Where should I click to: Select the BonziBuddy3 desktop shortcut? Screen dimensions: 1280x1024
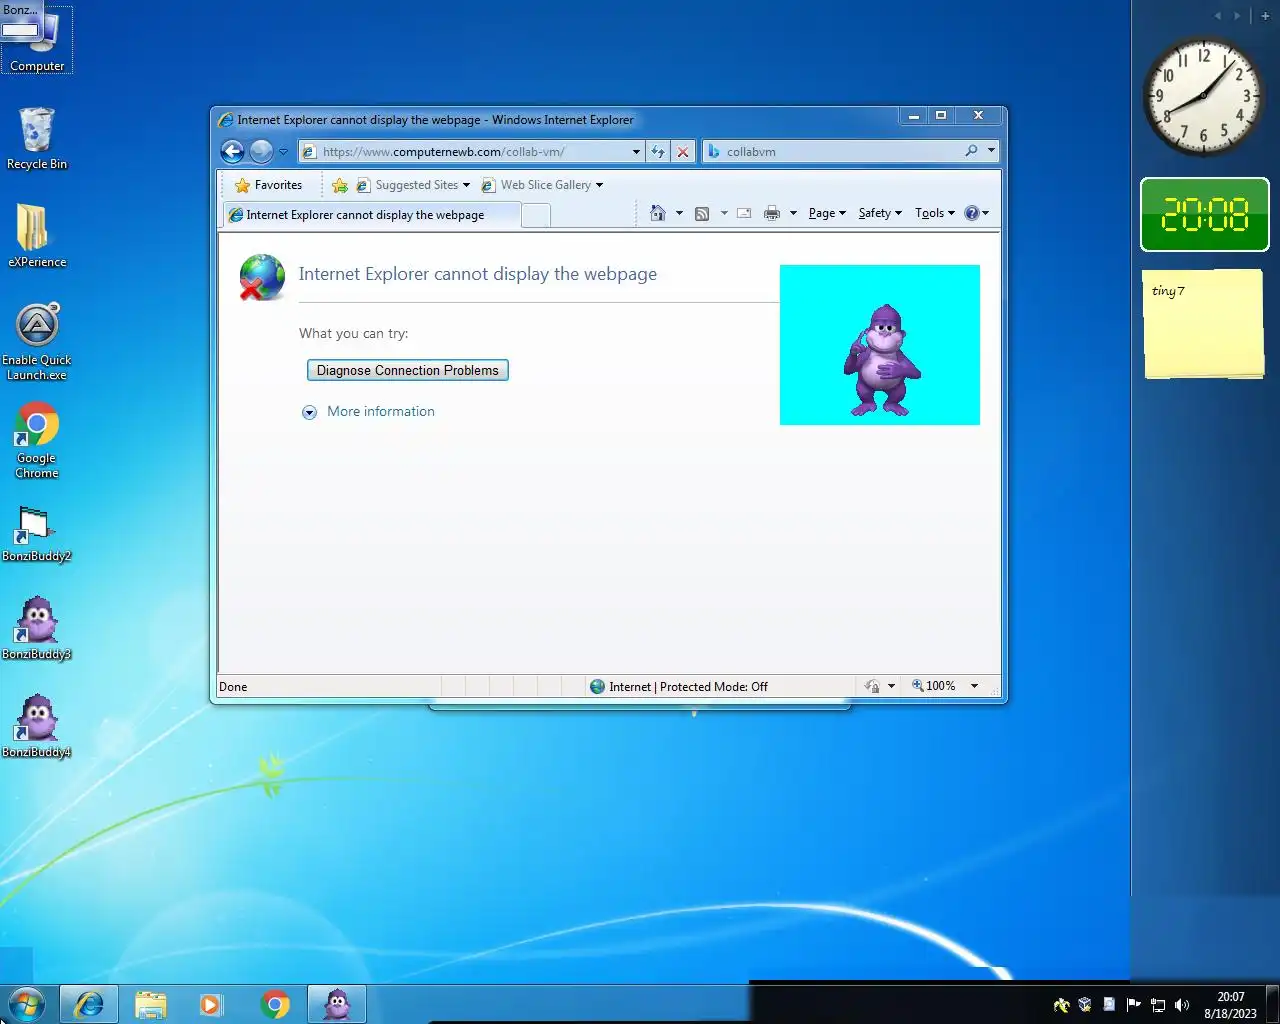(x=37, y=628)
